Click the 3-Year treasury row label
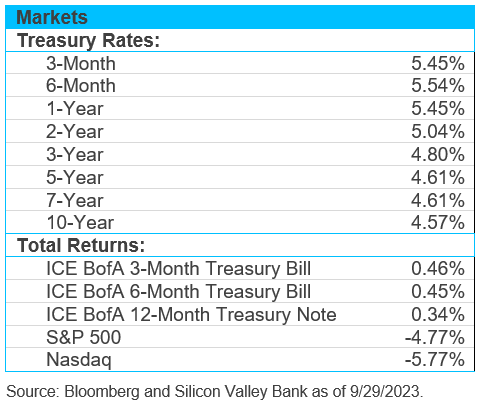 click(x=75, y=154)
